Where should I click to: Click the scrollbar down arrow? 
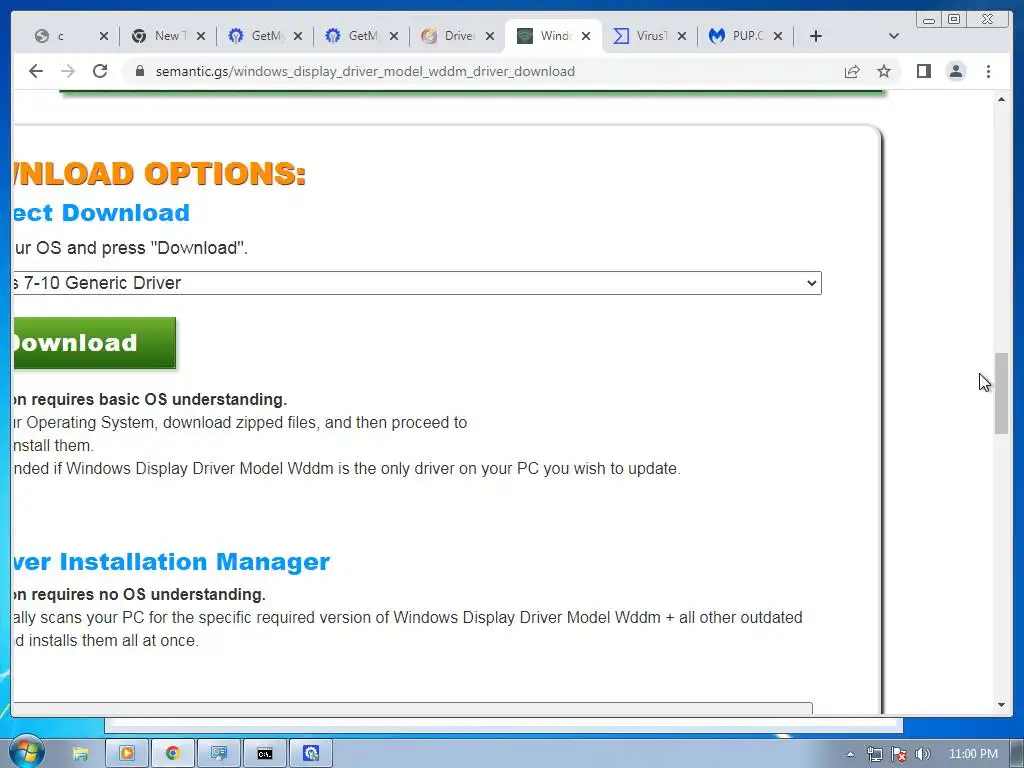click(1001, 705)
